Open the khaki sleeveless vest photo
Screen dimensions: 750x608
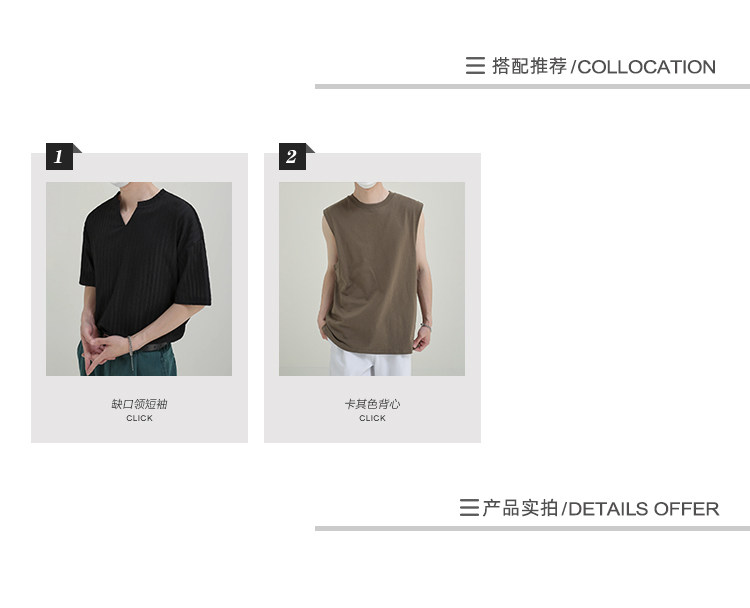tap(372, 279)
